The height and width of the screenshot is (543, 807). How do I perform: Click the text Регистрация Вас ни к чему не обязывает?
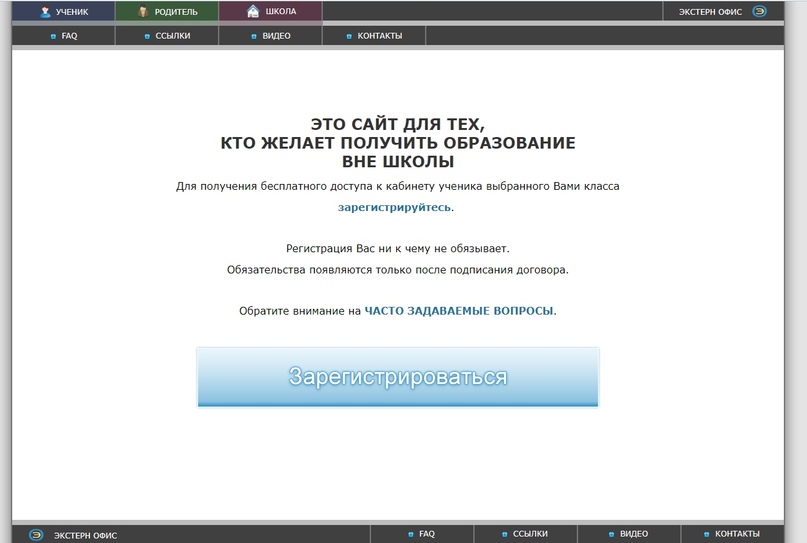(x=398, y=249)
